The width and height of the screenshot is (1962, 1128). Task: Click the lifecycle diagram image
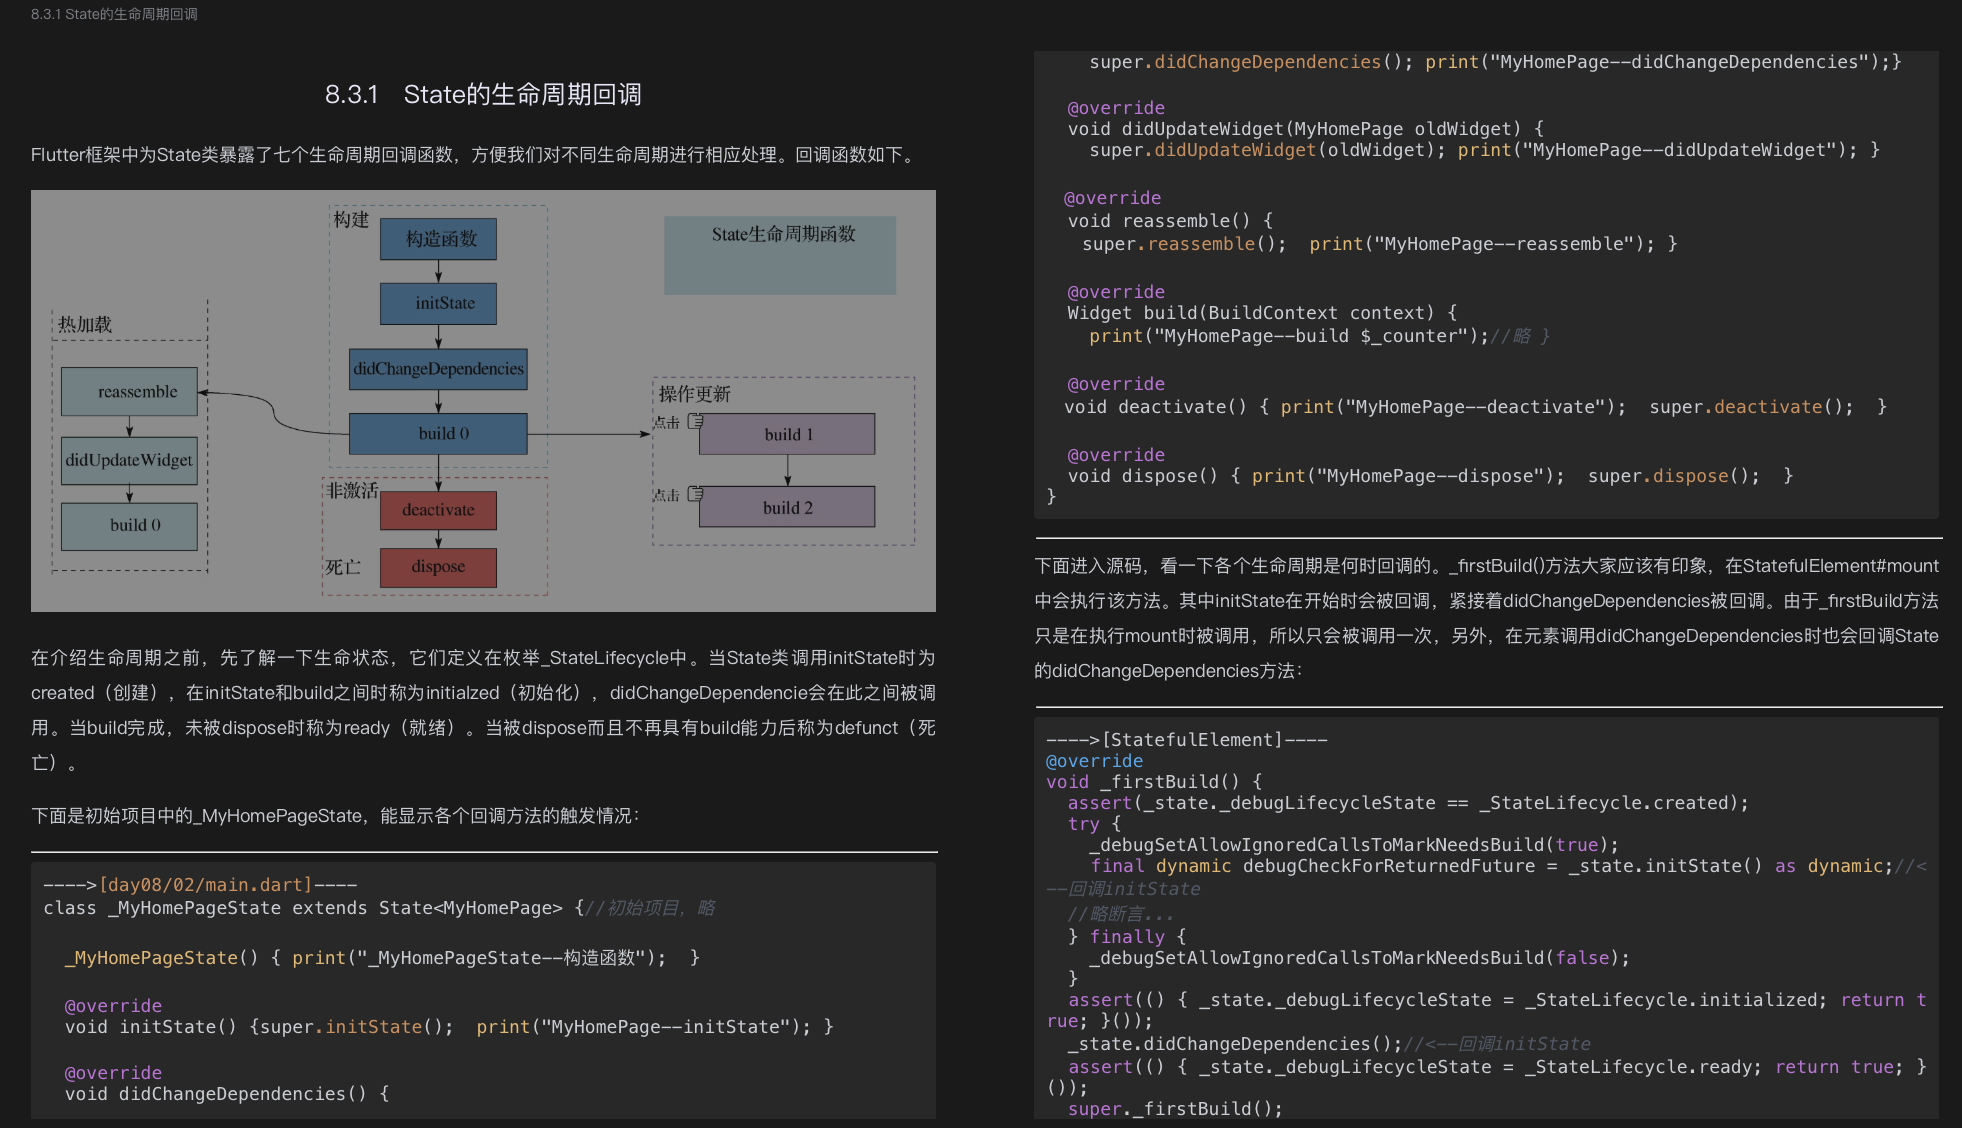[x=485, y=400]
